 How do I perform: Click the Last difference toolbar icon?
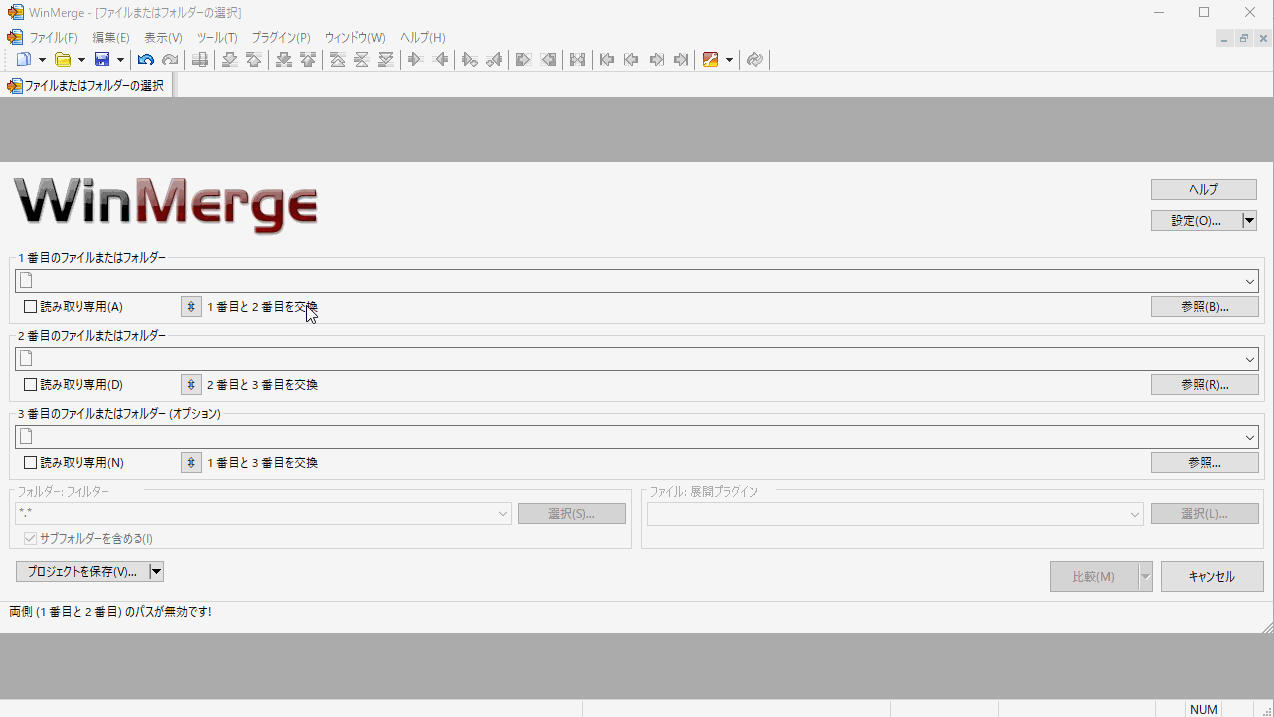386,60
